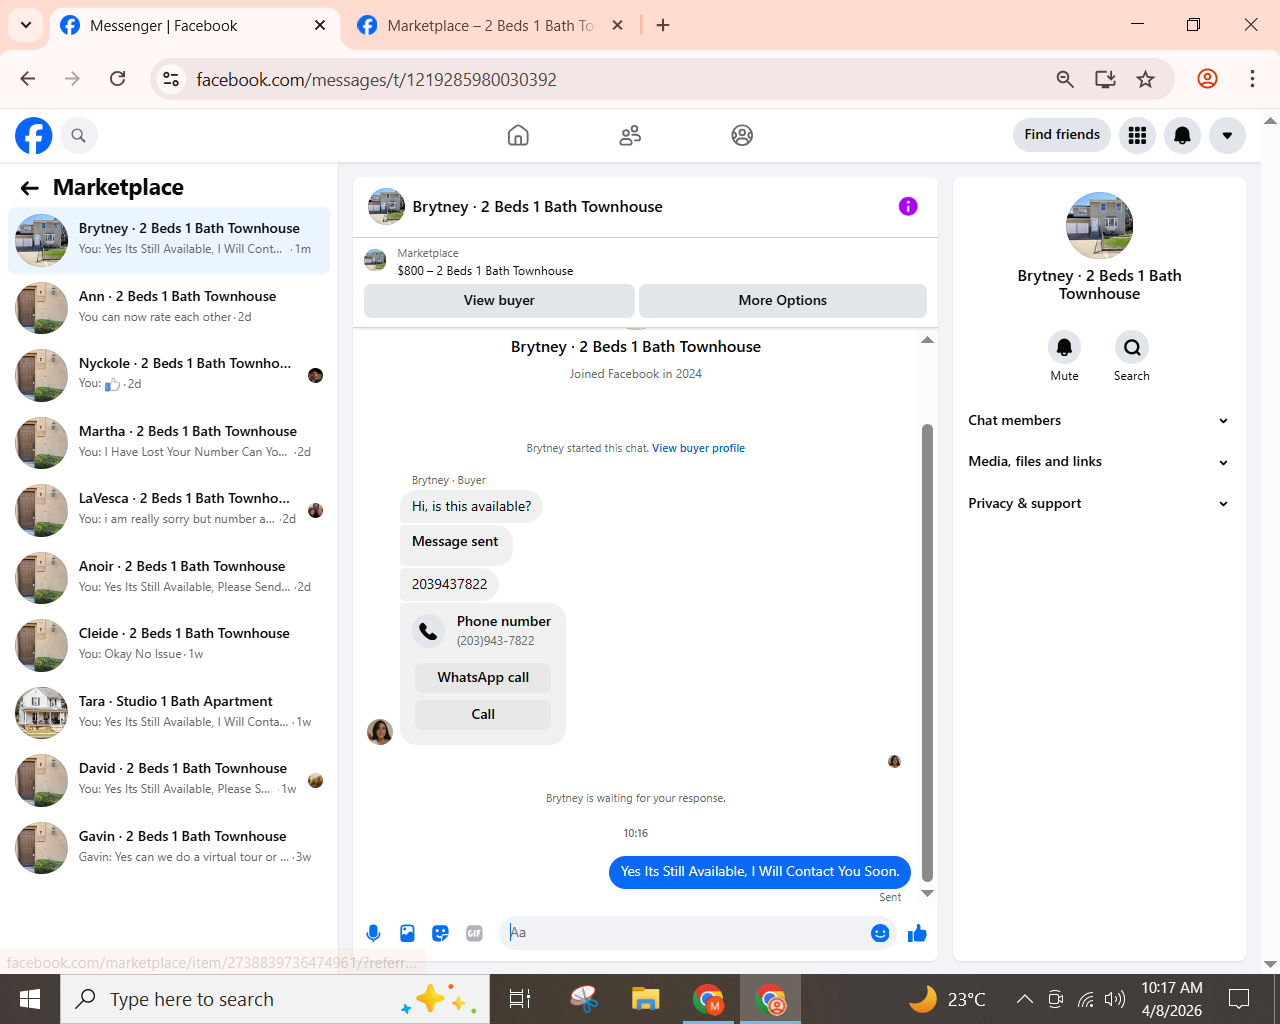Click the townhouse thumbnail in right panel
This screenshot has width=1280, height=1024.
1099,226
